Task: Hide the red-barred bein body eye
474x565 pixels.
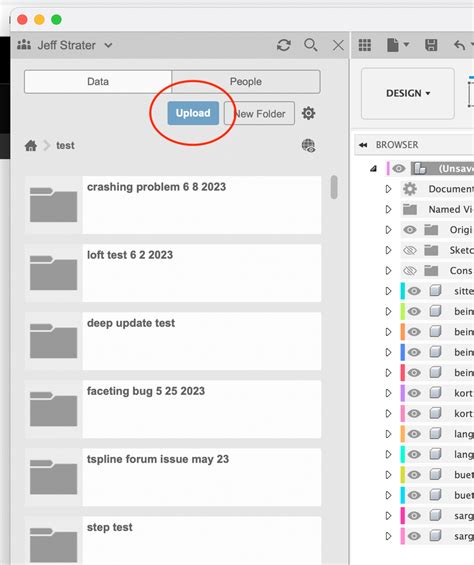Action: coord(414,373)
